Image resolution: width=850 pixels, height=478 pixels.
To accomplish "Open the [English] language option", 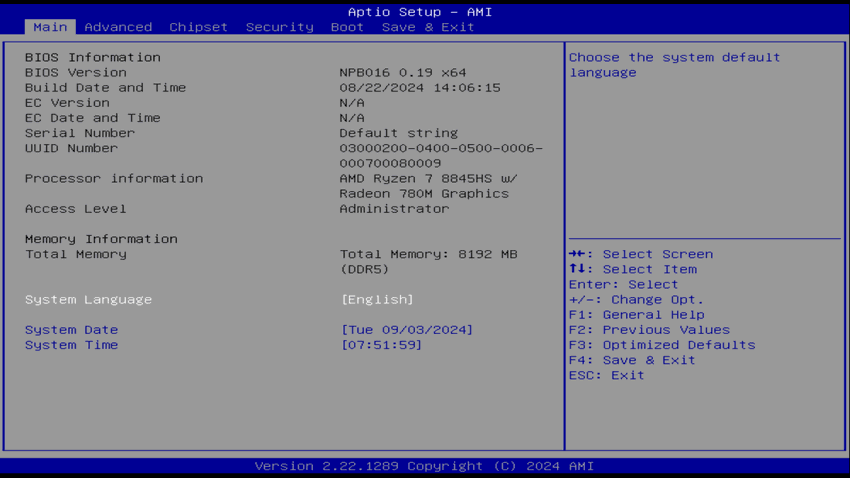I will point(377,300).
